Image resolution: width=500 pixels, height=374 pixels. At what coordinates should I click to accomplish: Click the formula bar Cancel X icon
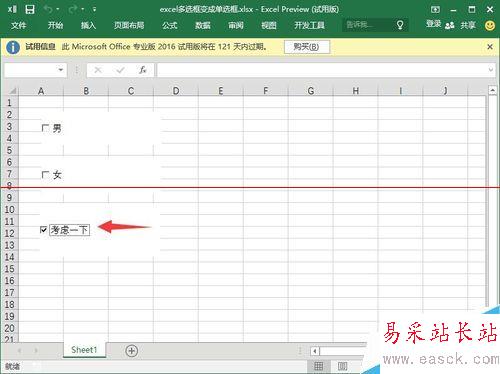(x=98, y=70)
